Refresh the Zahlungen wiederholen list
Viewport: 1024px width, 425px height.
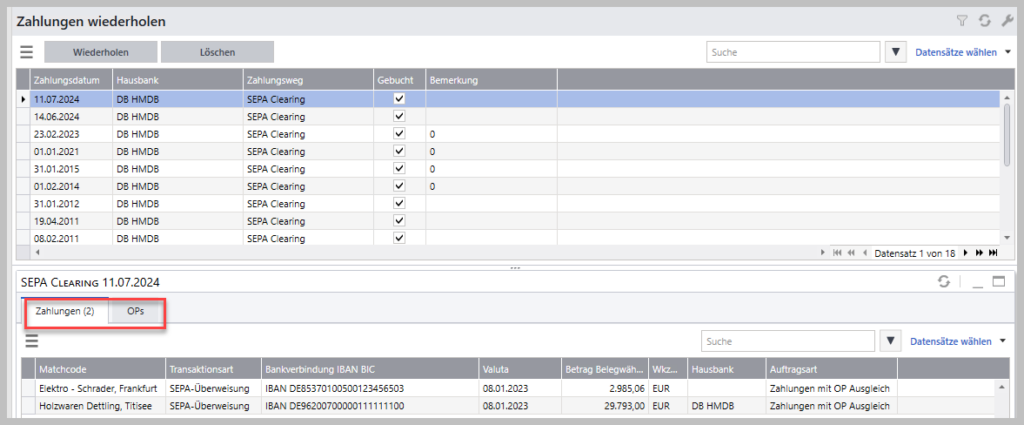984,21
